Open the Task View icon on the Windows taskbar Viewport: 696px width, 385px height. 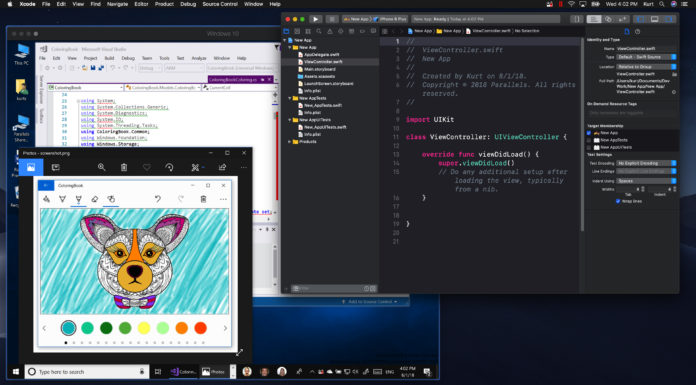click(x=158, y=372)
